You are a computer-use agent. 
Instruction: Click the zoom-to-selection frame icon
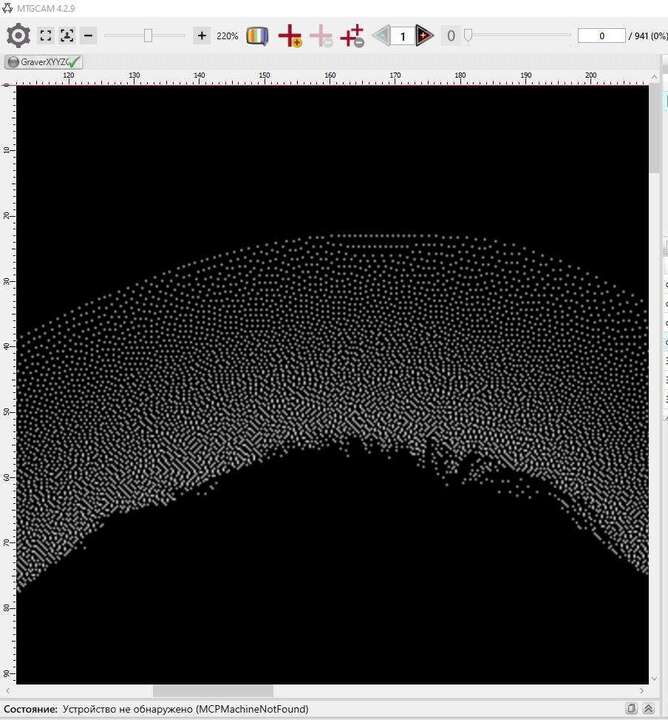(67, 36)
